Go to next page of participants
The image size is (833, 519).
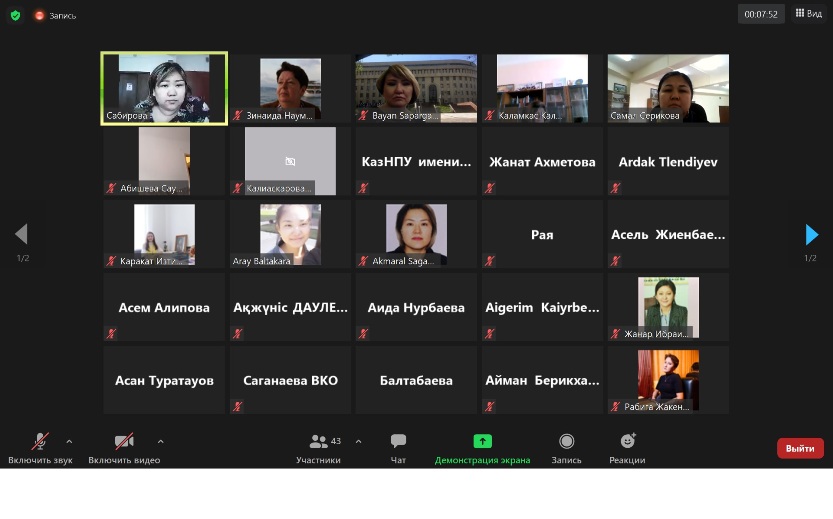pyautogui.click(x=811, y=235)
